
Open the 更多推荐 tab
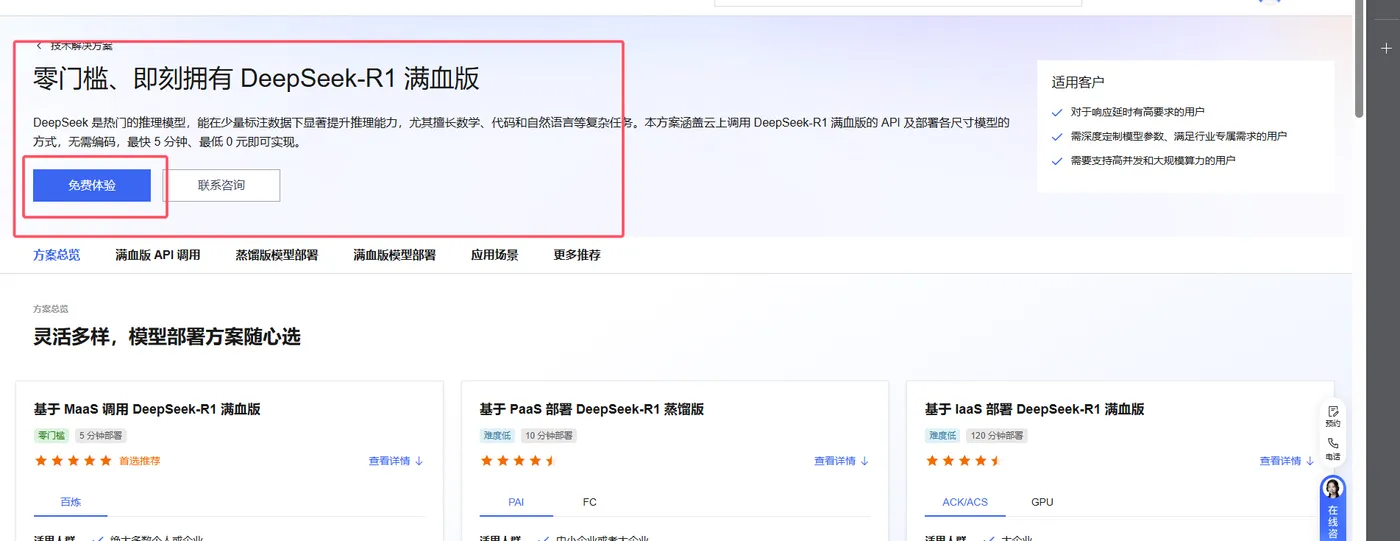pos(577,255)
